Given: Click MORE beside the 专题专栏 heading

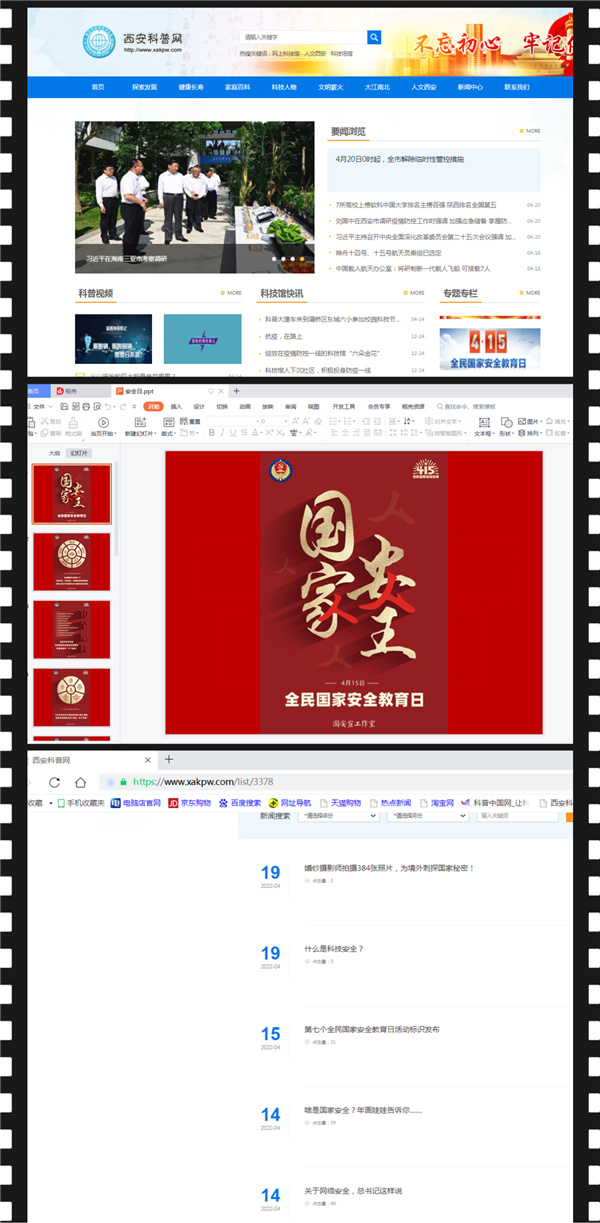Looking at the screenshot, I should click(530, 294).
